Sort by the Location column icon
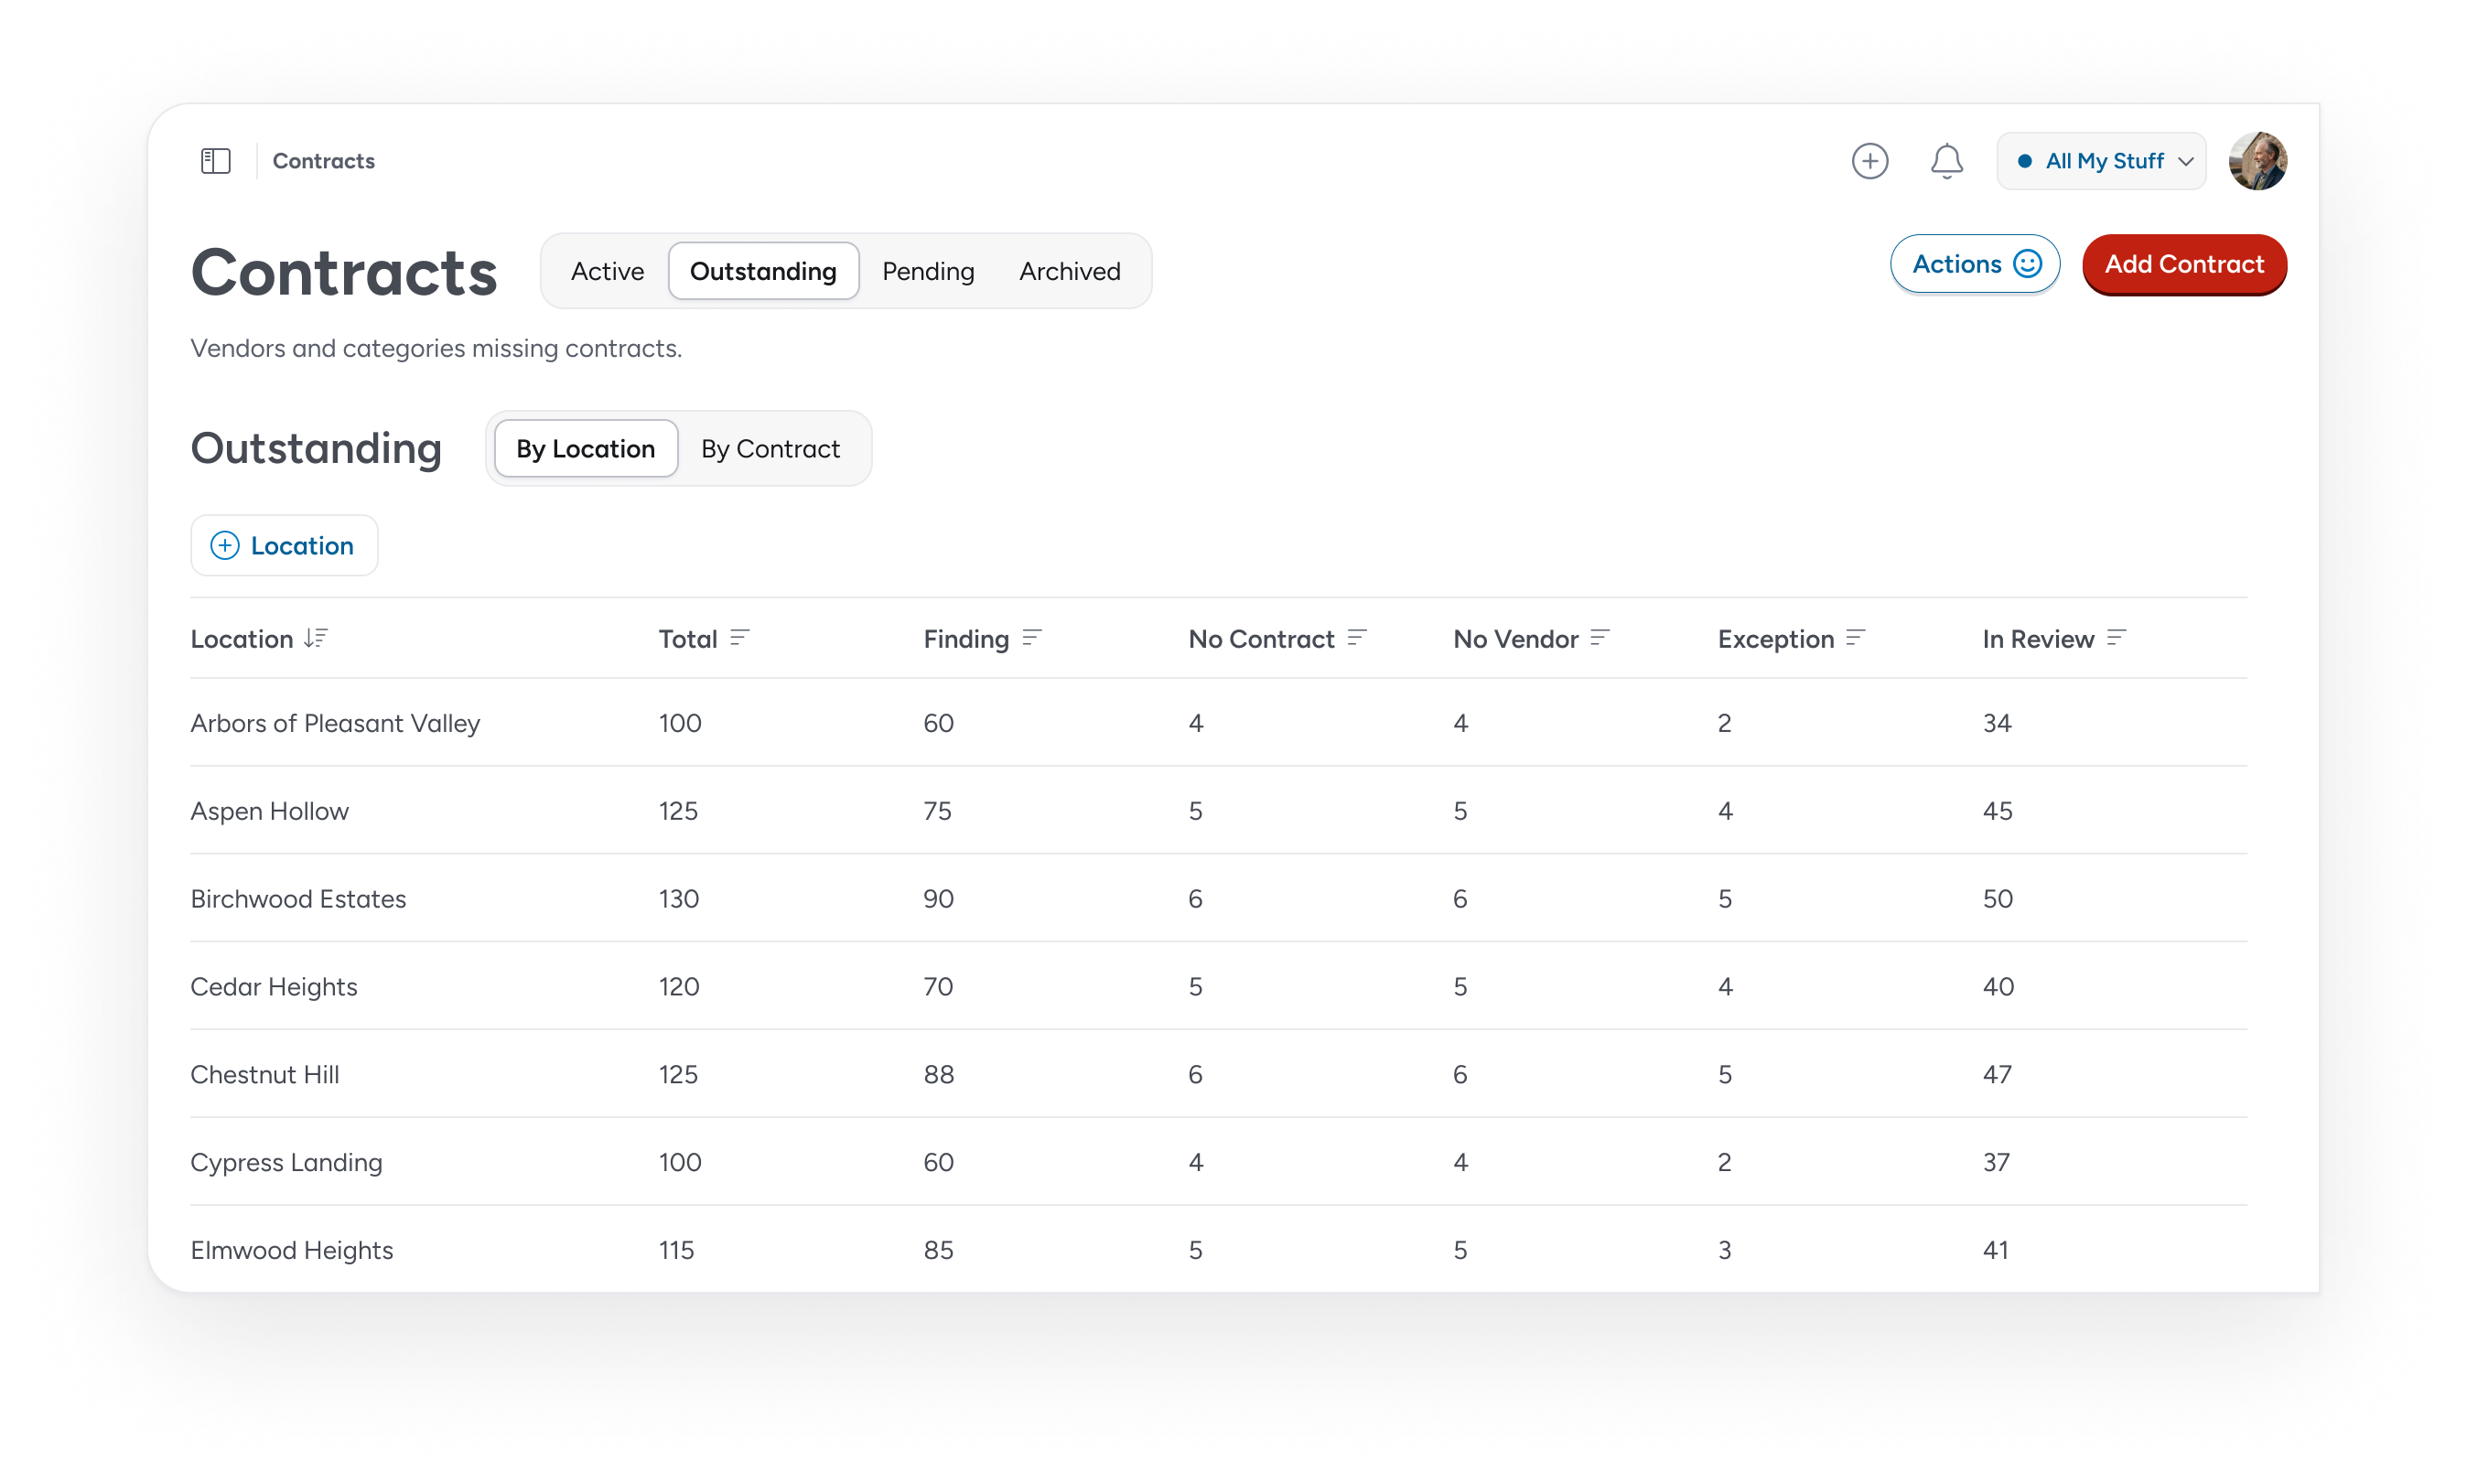Screen dimensions: 2467x1484 [316, 638]
